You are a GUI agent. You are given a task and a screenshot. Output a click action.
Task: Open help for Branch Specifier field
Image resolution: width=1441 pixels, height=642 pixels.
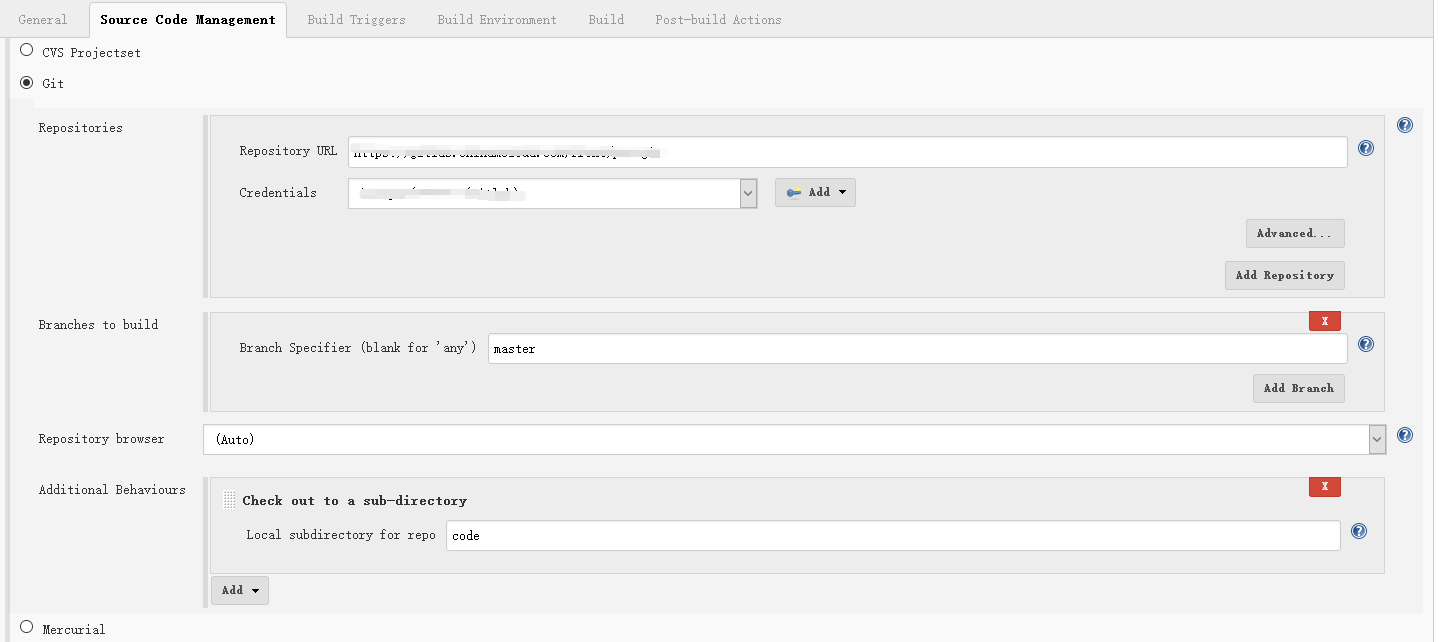tap(1366, 345)
